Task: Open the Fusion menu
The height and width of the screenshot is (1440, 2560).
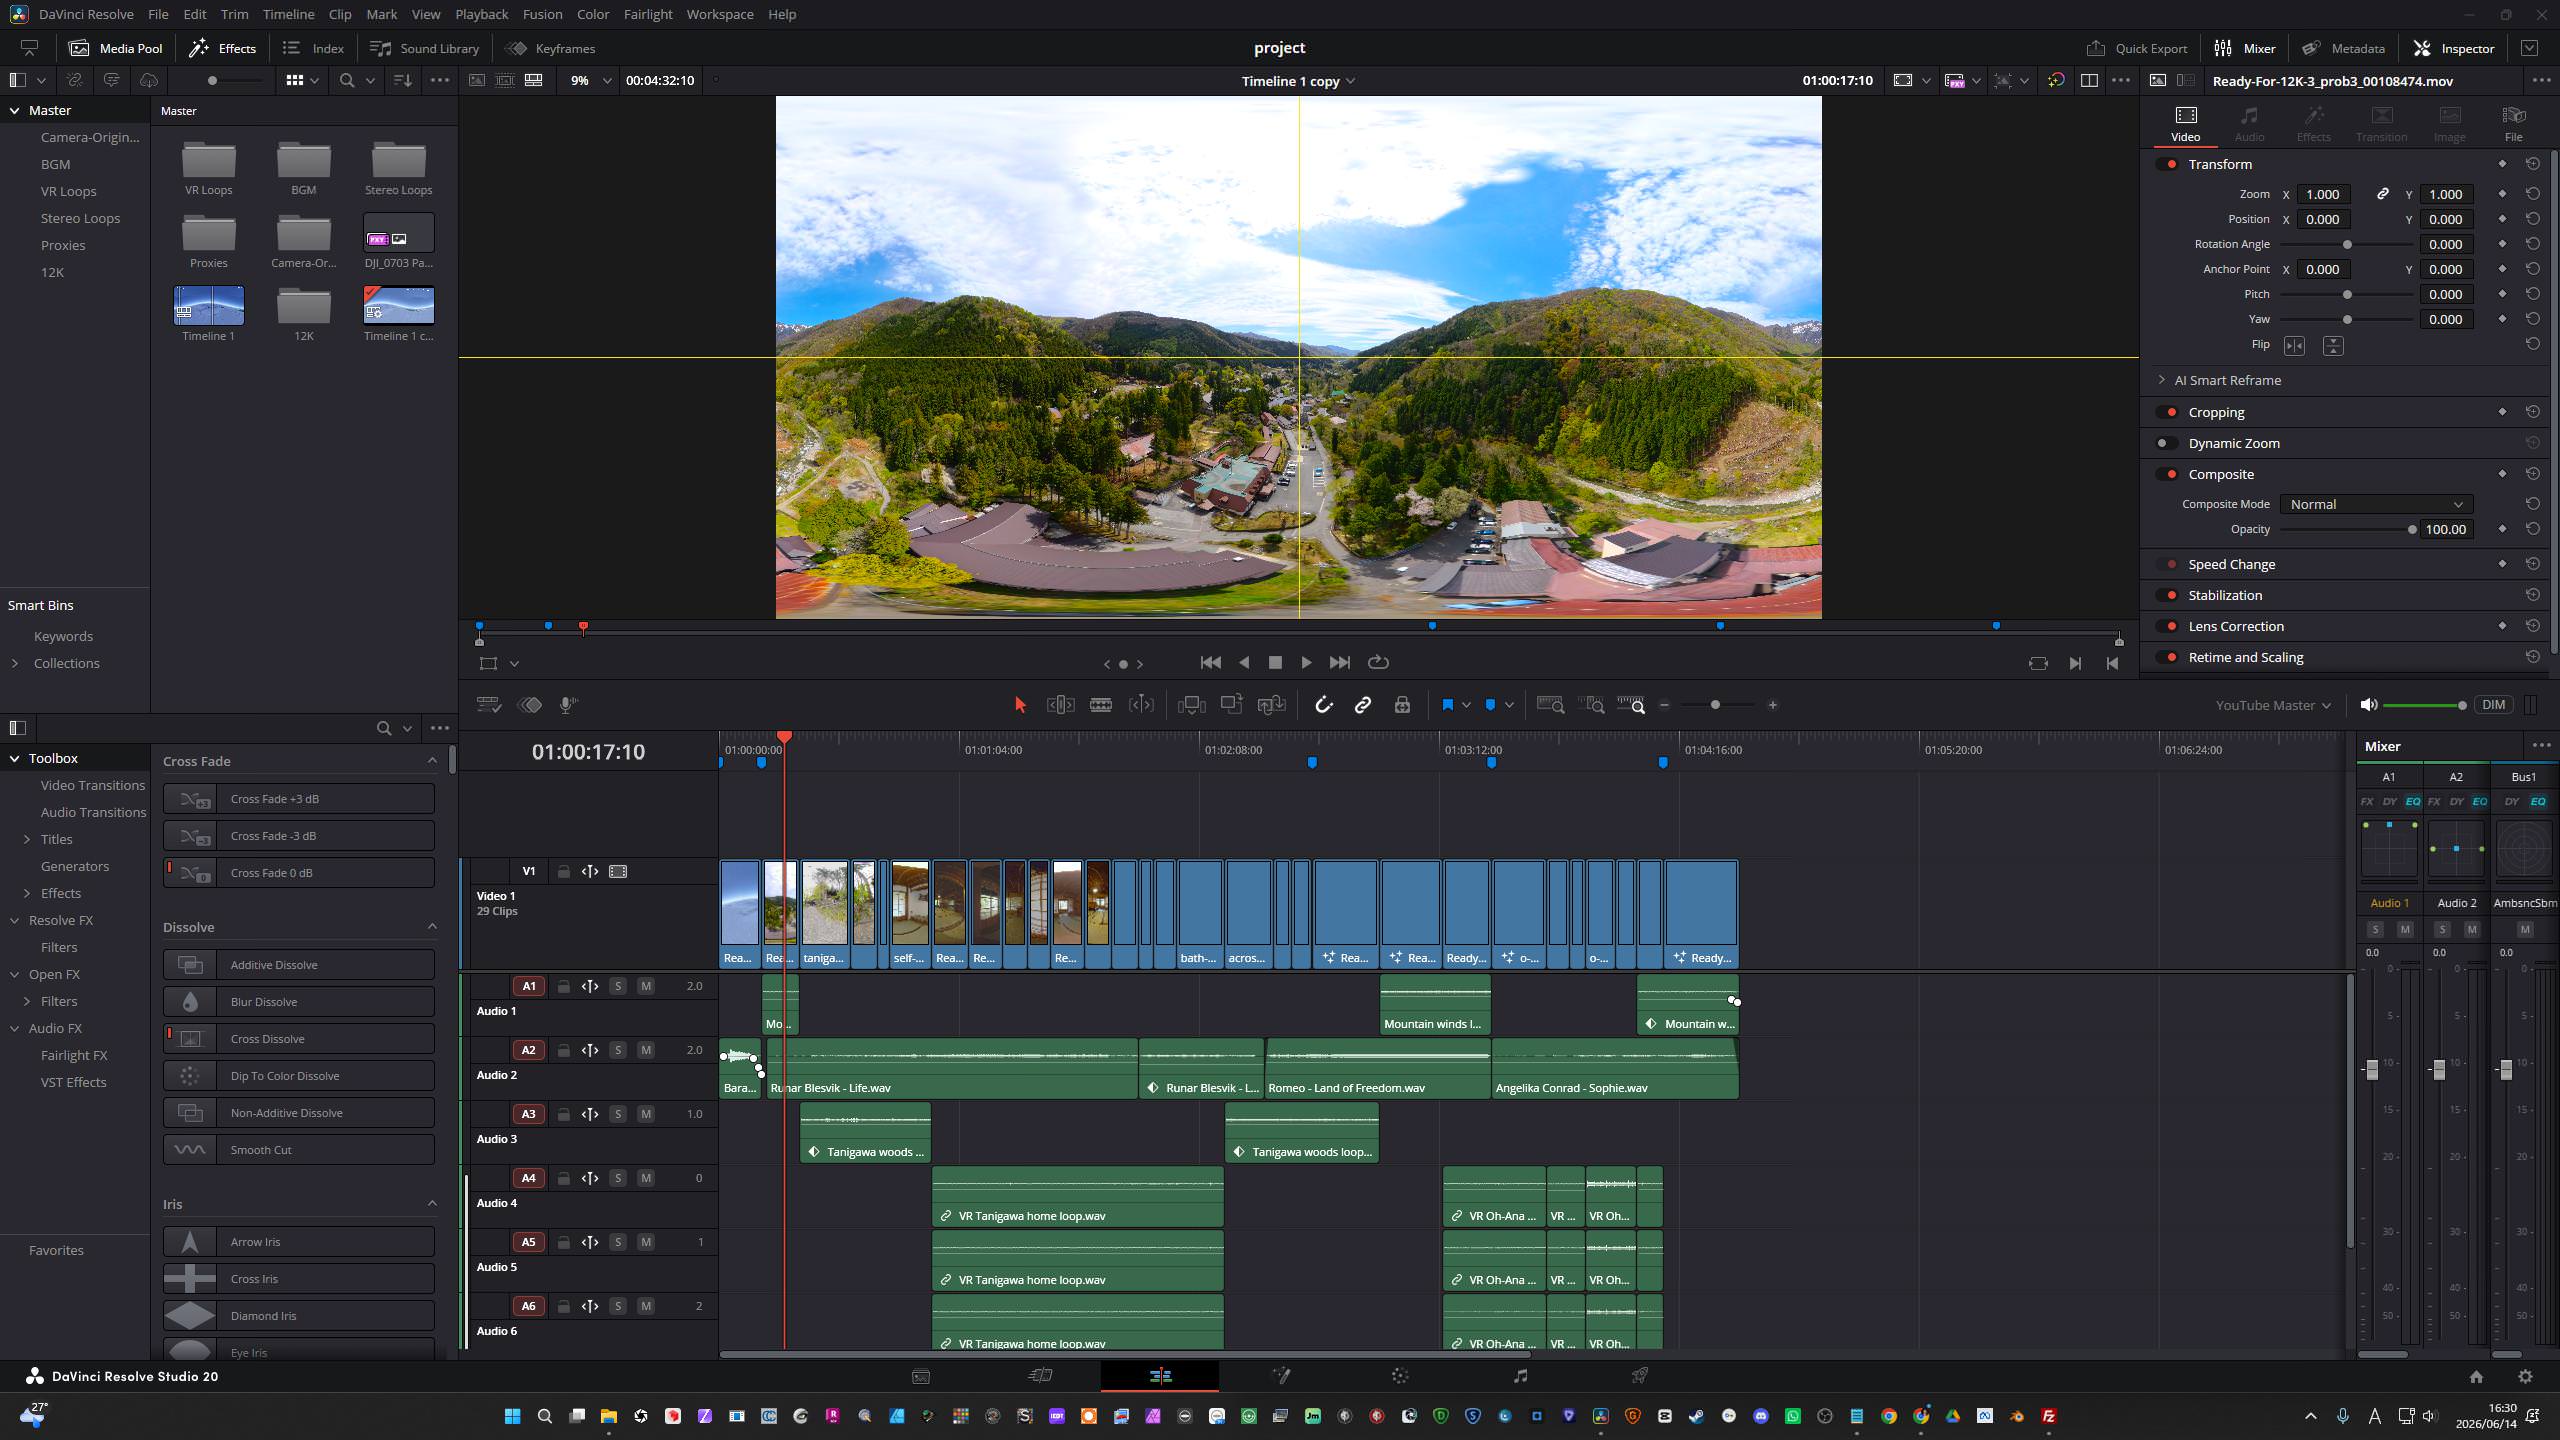Action: (542, 14)
